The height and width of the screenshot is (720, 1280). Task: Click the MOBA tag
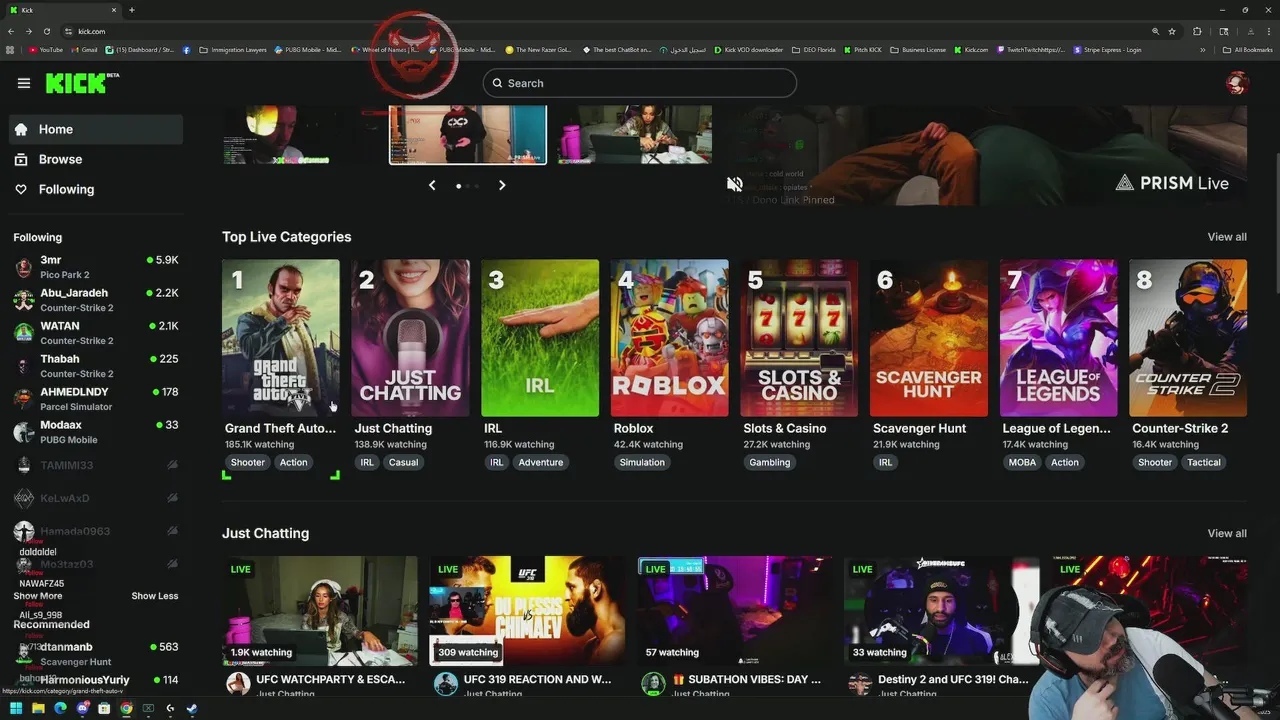[x=1022, y=462]
